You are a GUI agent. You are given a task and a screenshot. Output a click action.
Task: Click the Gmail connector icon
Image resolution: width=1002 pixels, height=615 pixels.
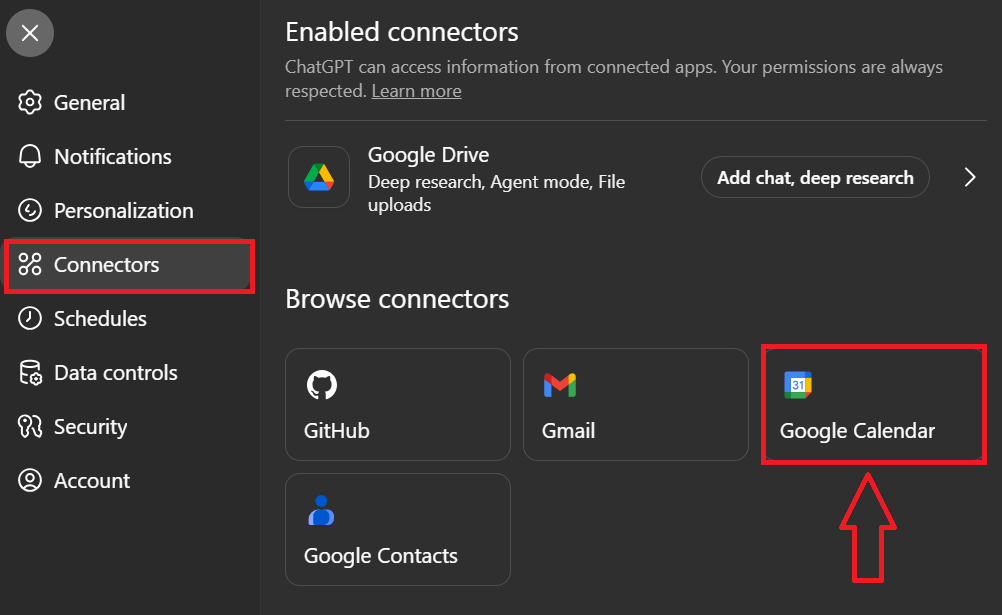click(558, 385)
